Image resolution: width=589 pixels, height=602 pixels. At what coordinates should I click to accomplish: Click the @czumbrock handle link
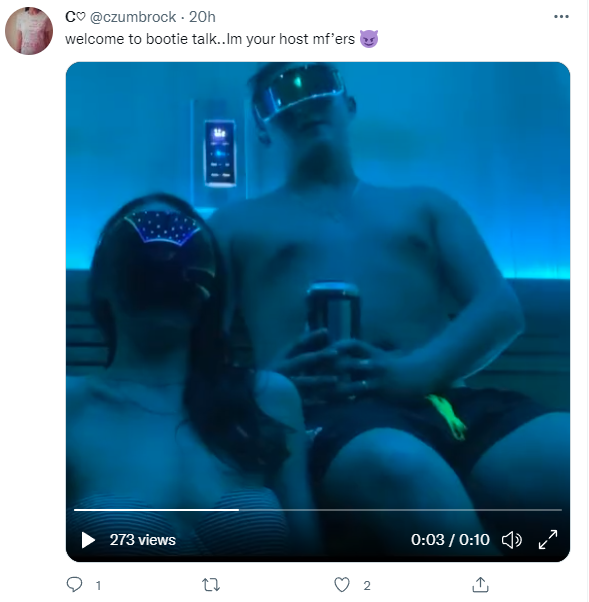(x=133, y=17)
